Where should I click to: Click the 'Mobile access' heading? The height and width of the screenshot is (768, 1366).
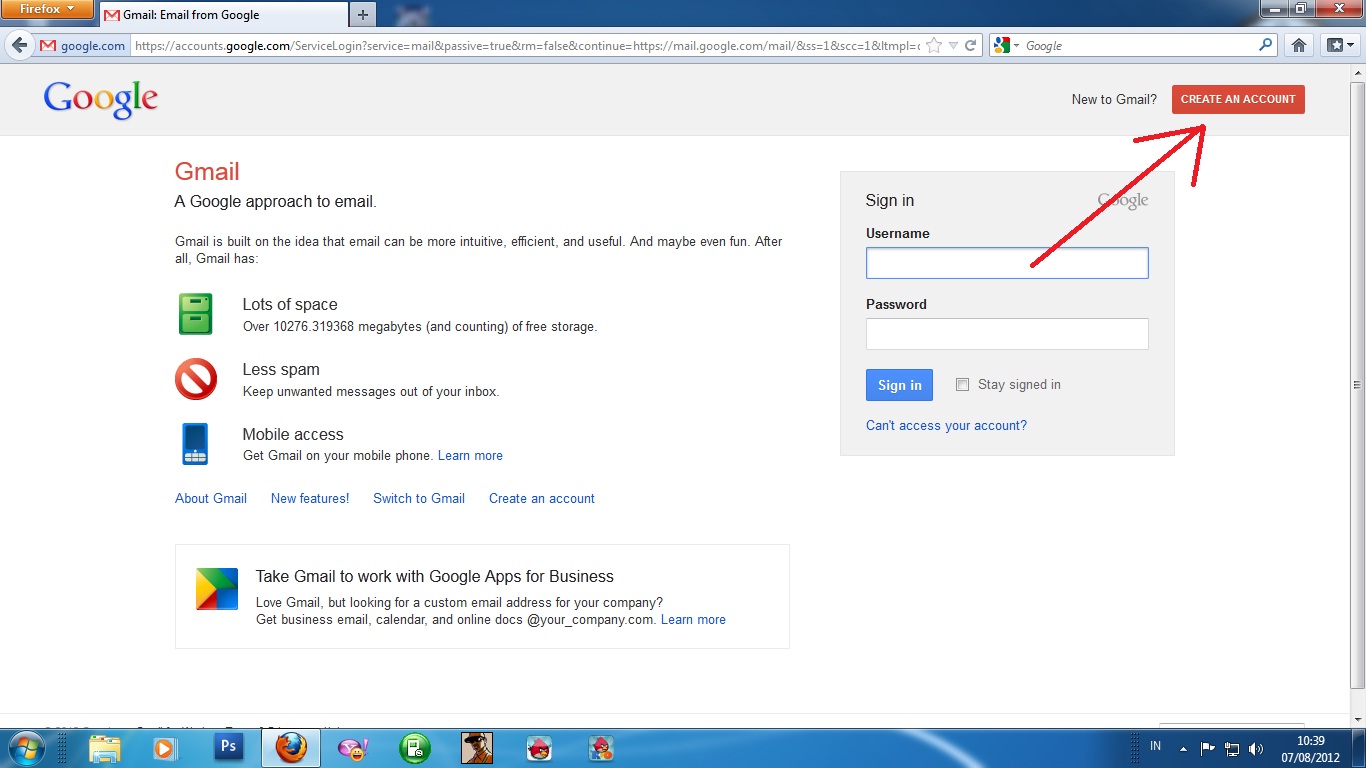[x=293, y=435]
